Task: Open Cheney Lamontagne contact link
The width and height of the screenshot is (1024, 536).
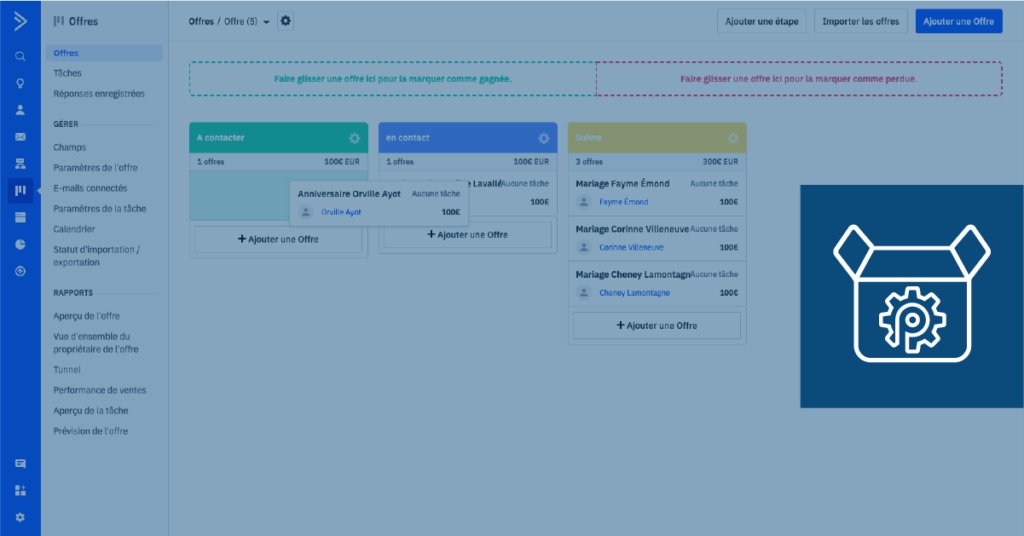Action: (x=634, y=292)
